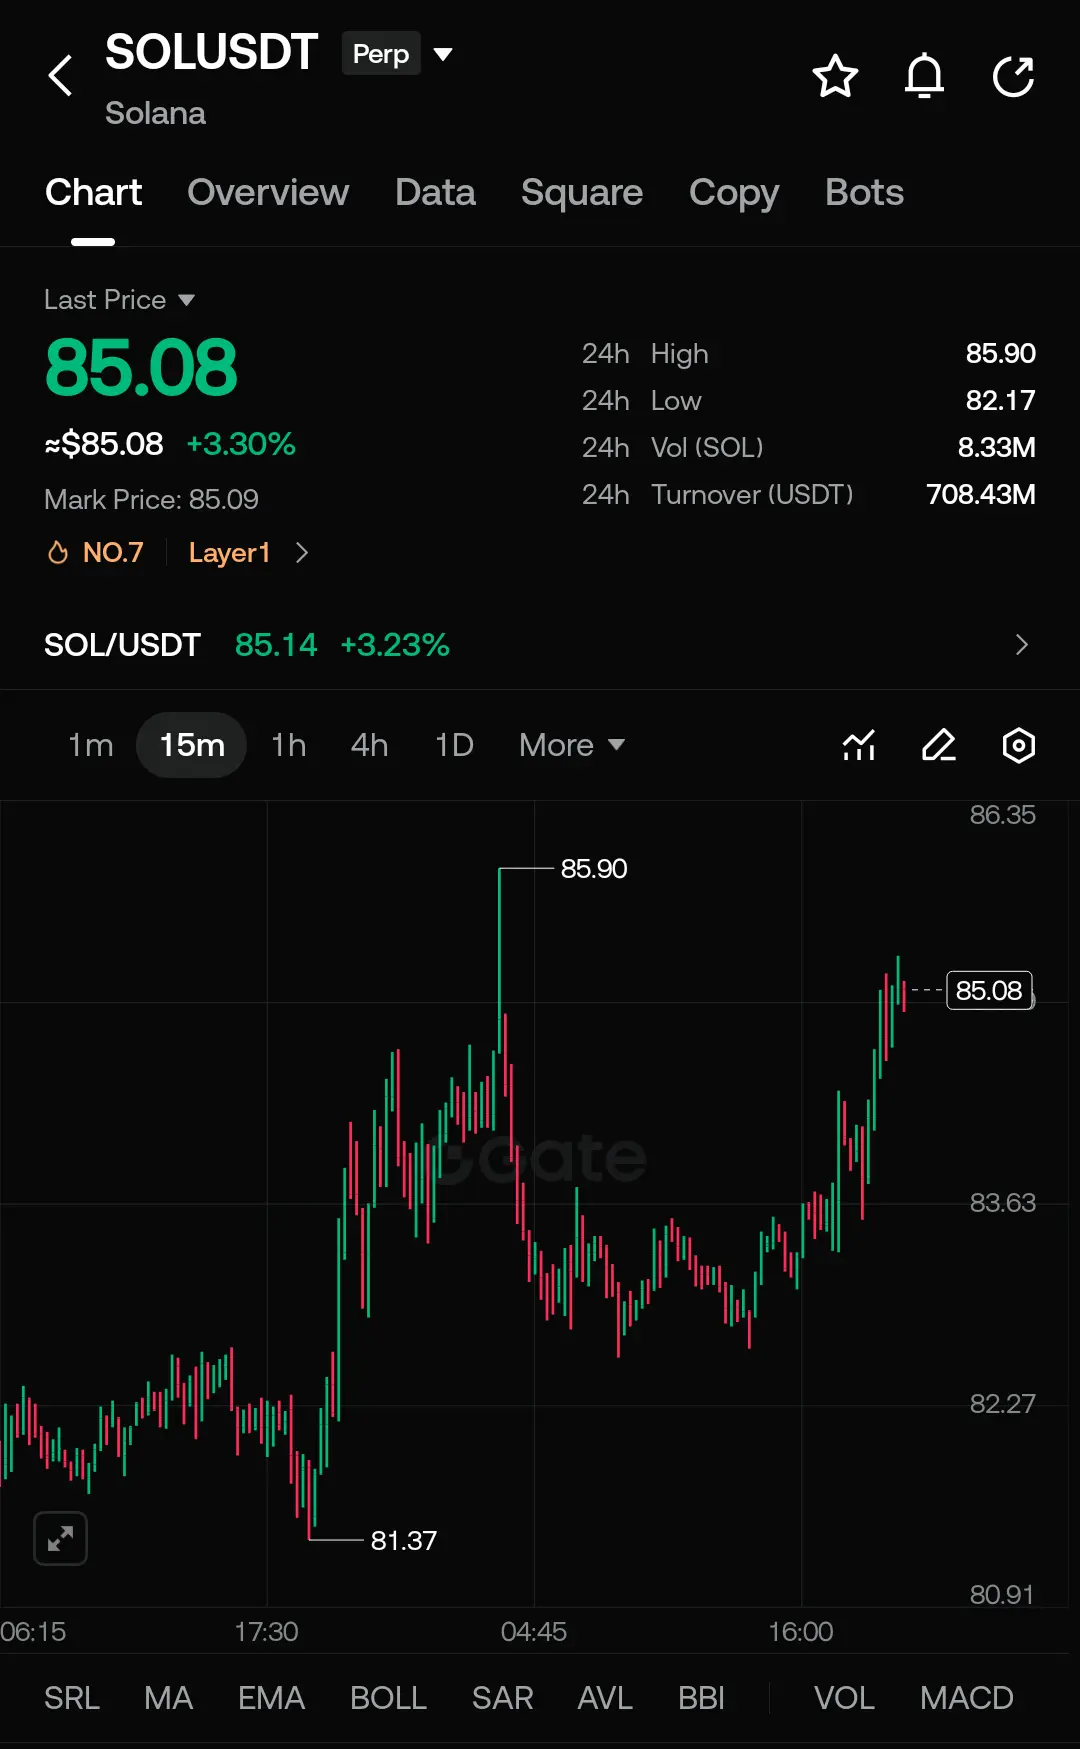Tap the Solana subtitle
The height and width of the screenshot is (1749, 1080).
coord(155,113)
